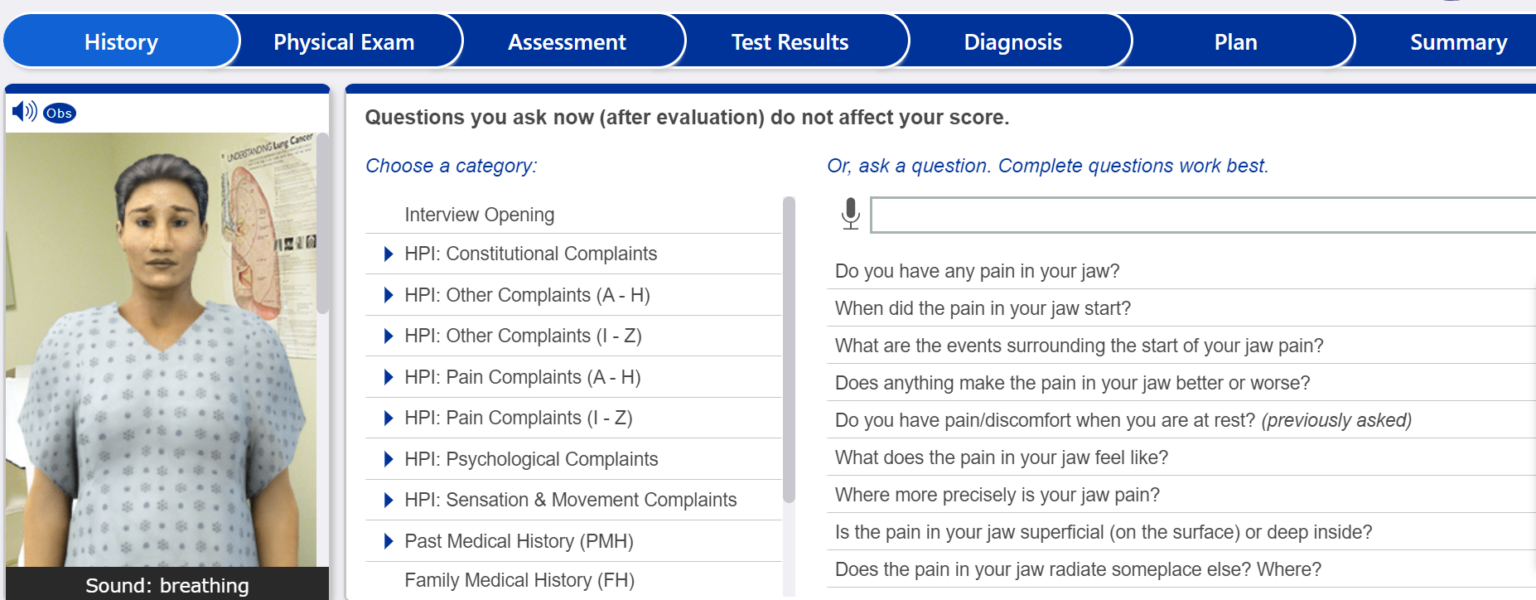This screenshot has height=600, width=1536.
Task: Switch to the Physical Exam tab
Action: pyautogui.click(x=343, y=42)
